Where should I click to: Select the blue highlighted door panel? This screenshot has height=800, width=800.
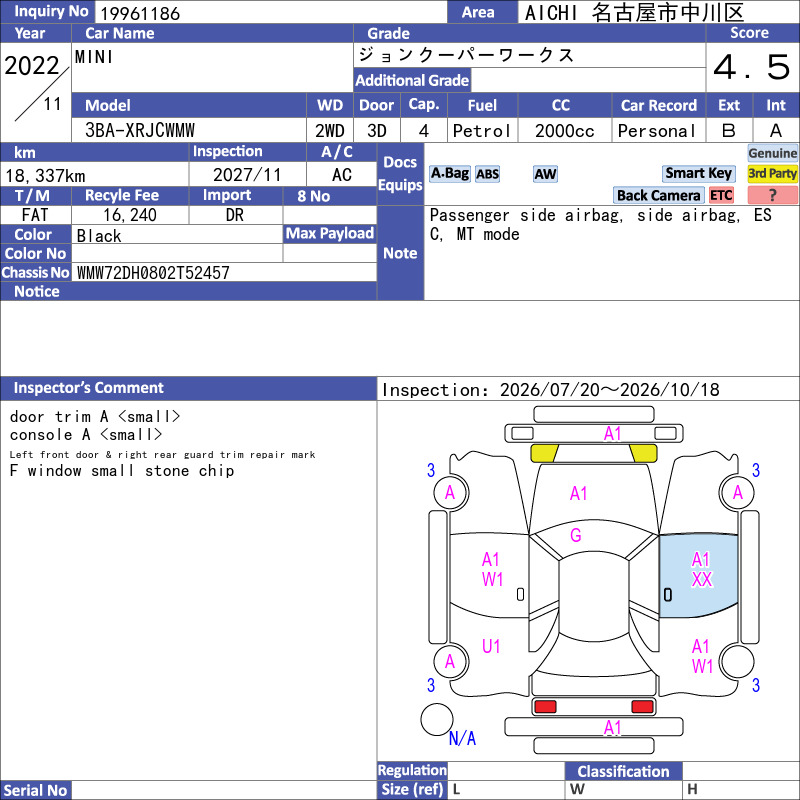pos(698,576)
